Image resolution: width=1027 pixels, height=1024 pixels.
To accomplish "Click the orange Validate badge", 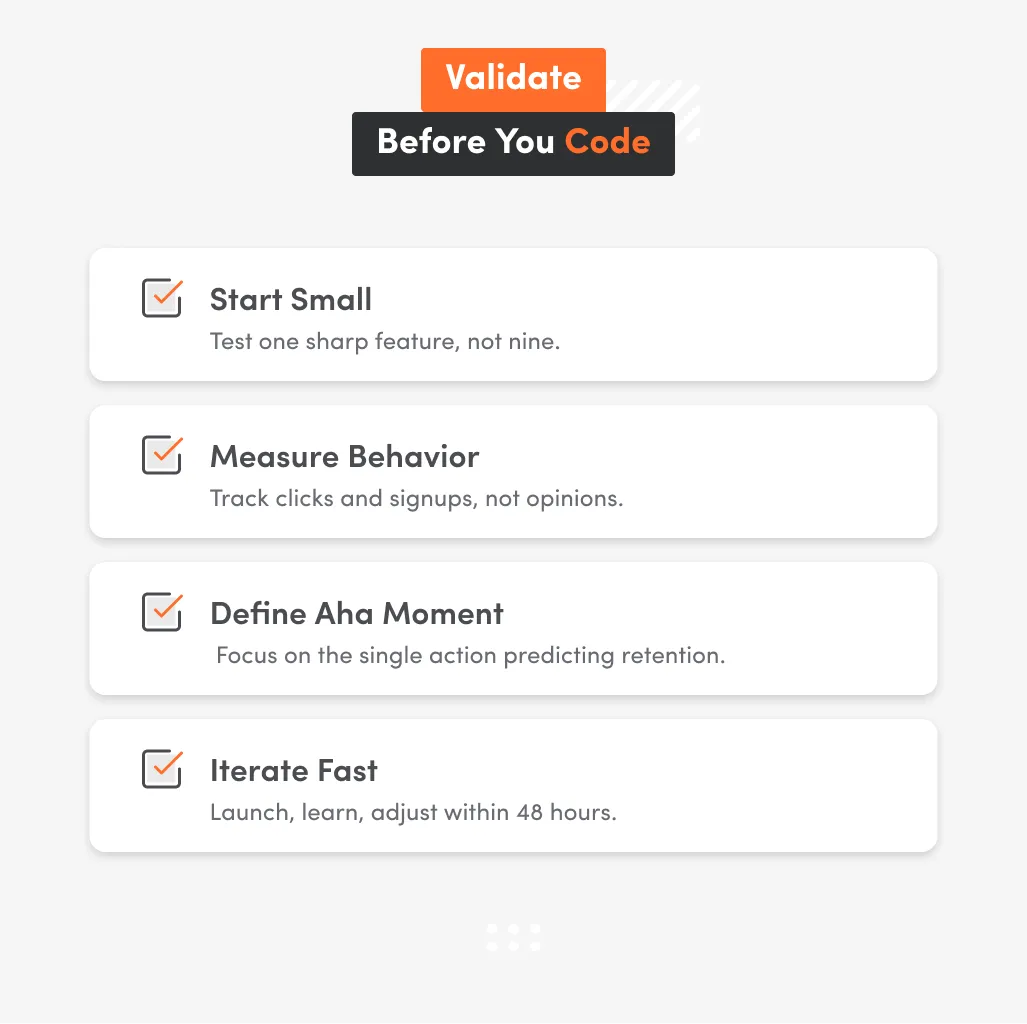I will tap(513, 78).
